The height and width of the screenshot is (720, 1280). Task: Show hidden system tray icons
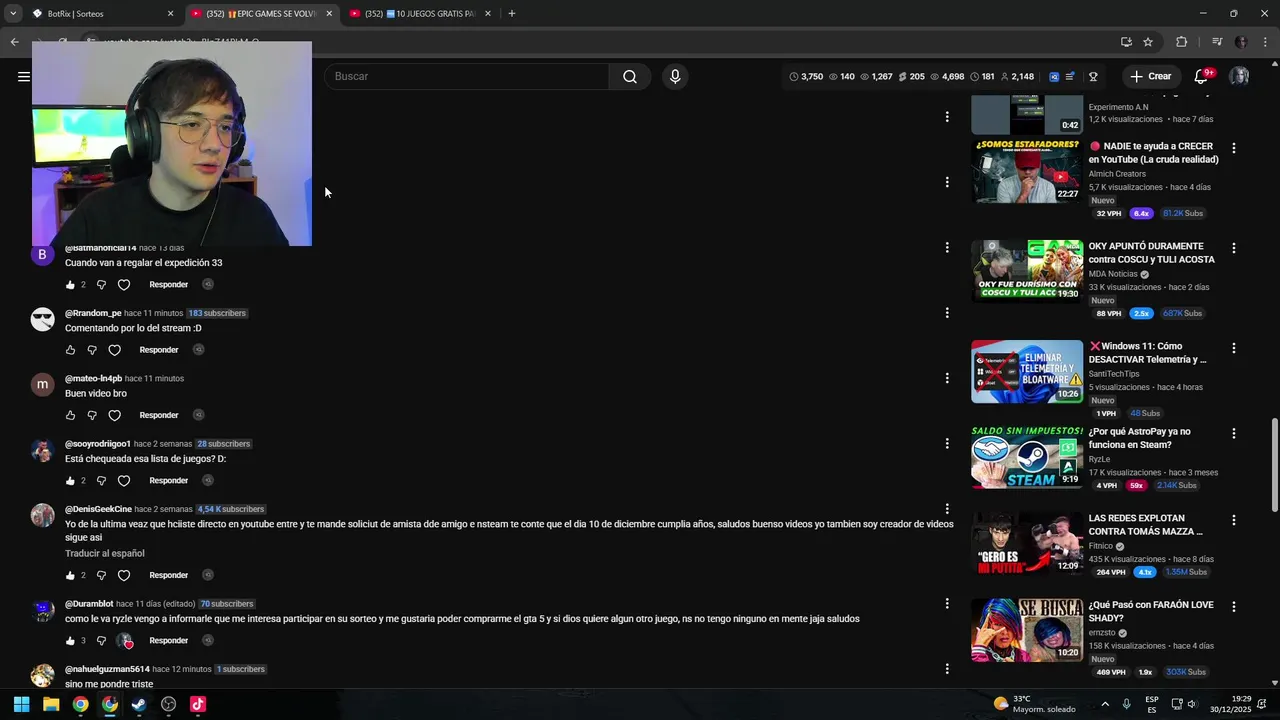(x=1106, y=704)
